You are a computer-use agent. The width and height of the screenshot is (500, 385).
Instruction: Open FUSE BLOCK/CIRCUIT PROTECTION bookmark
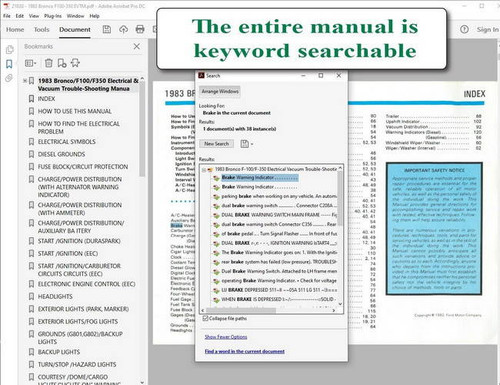[x=83, y=167]
